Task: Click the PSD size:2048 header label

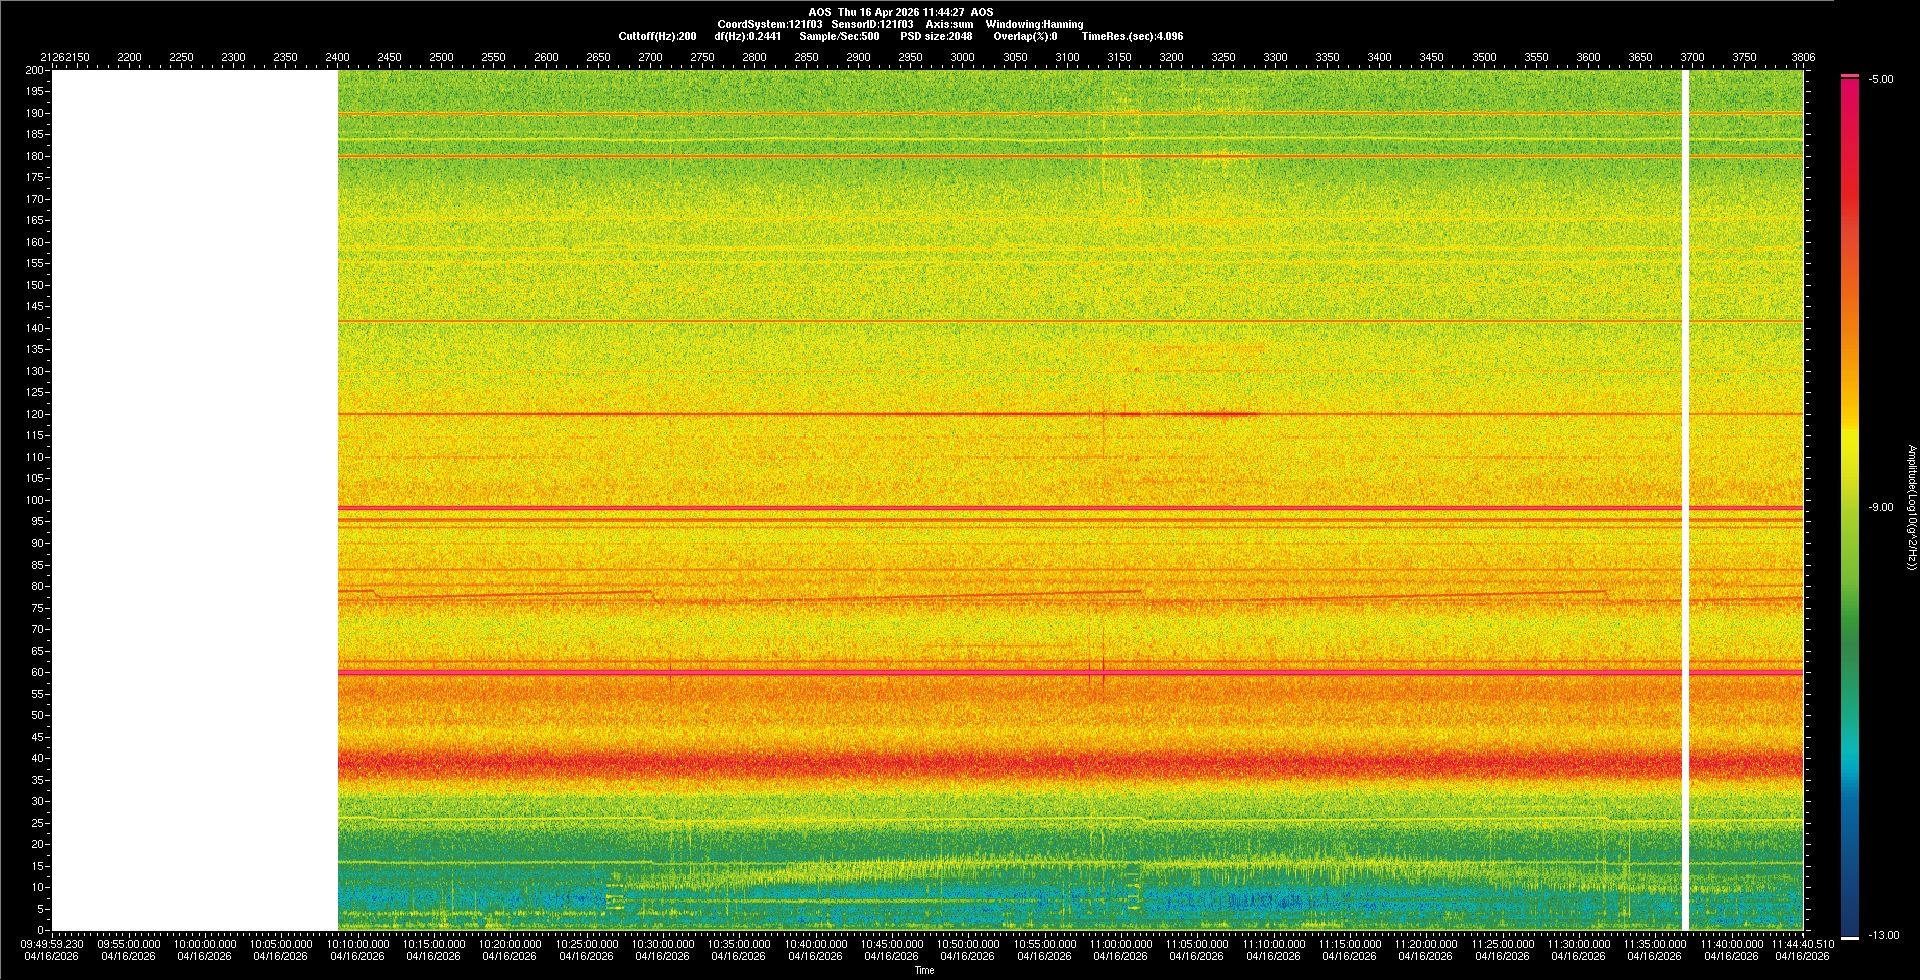Action: click(x=936, y=37)
